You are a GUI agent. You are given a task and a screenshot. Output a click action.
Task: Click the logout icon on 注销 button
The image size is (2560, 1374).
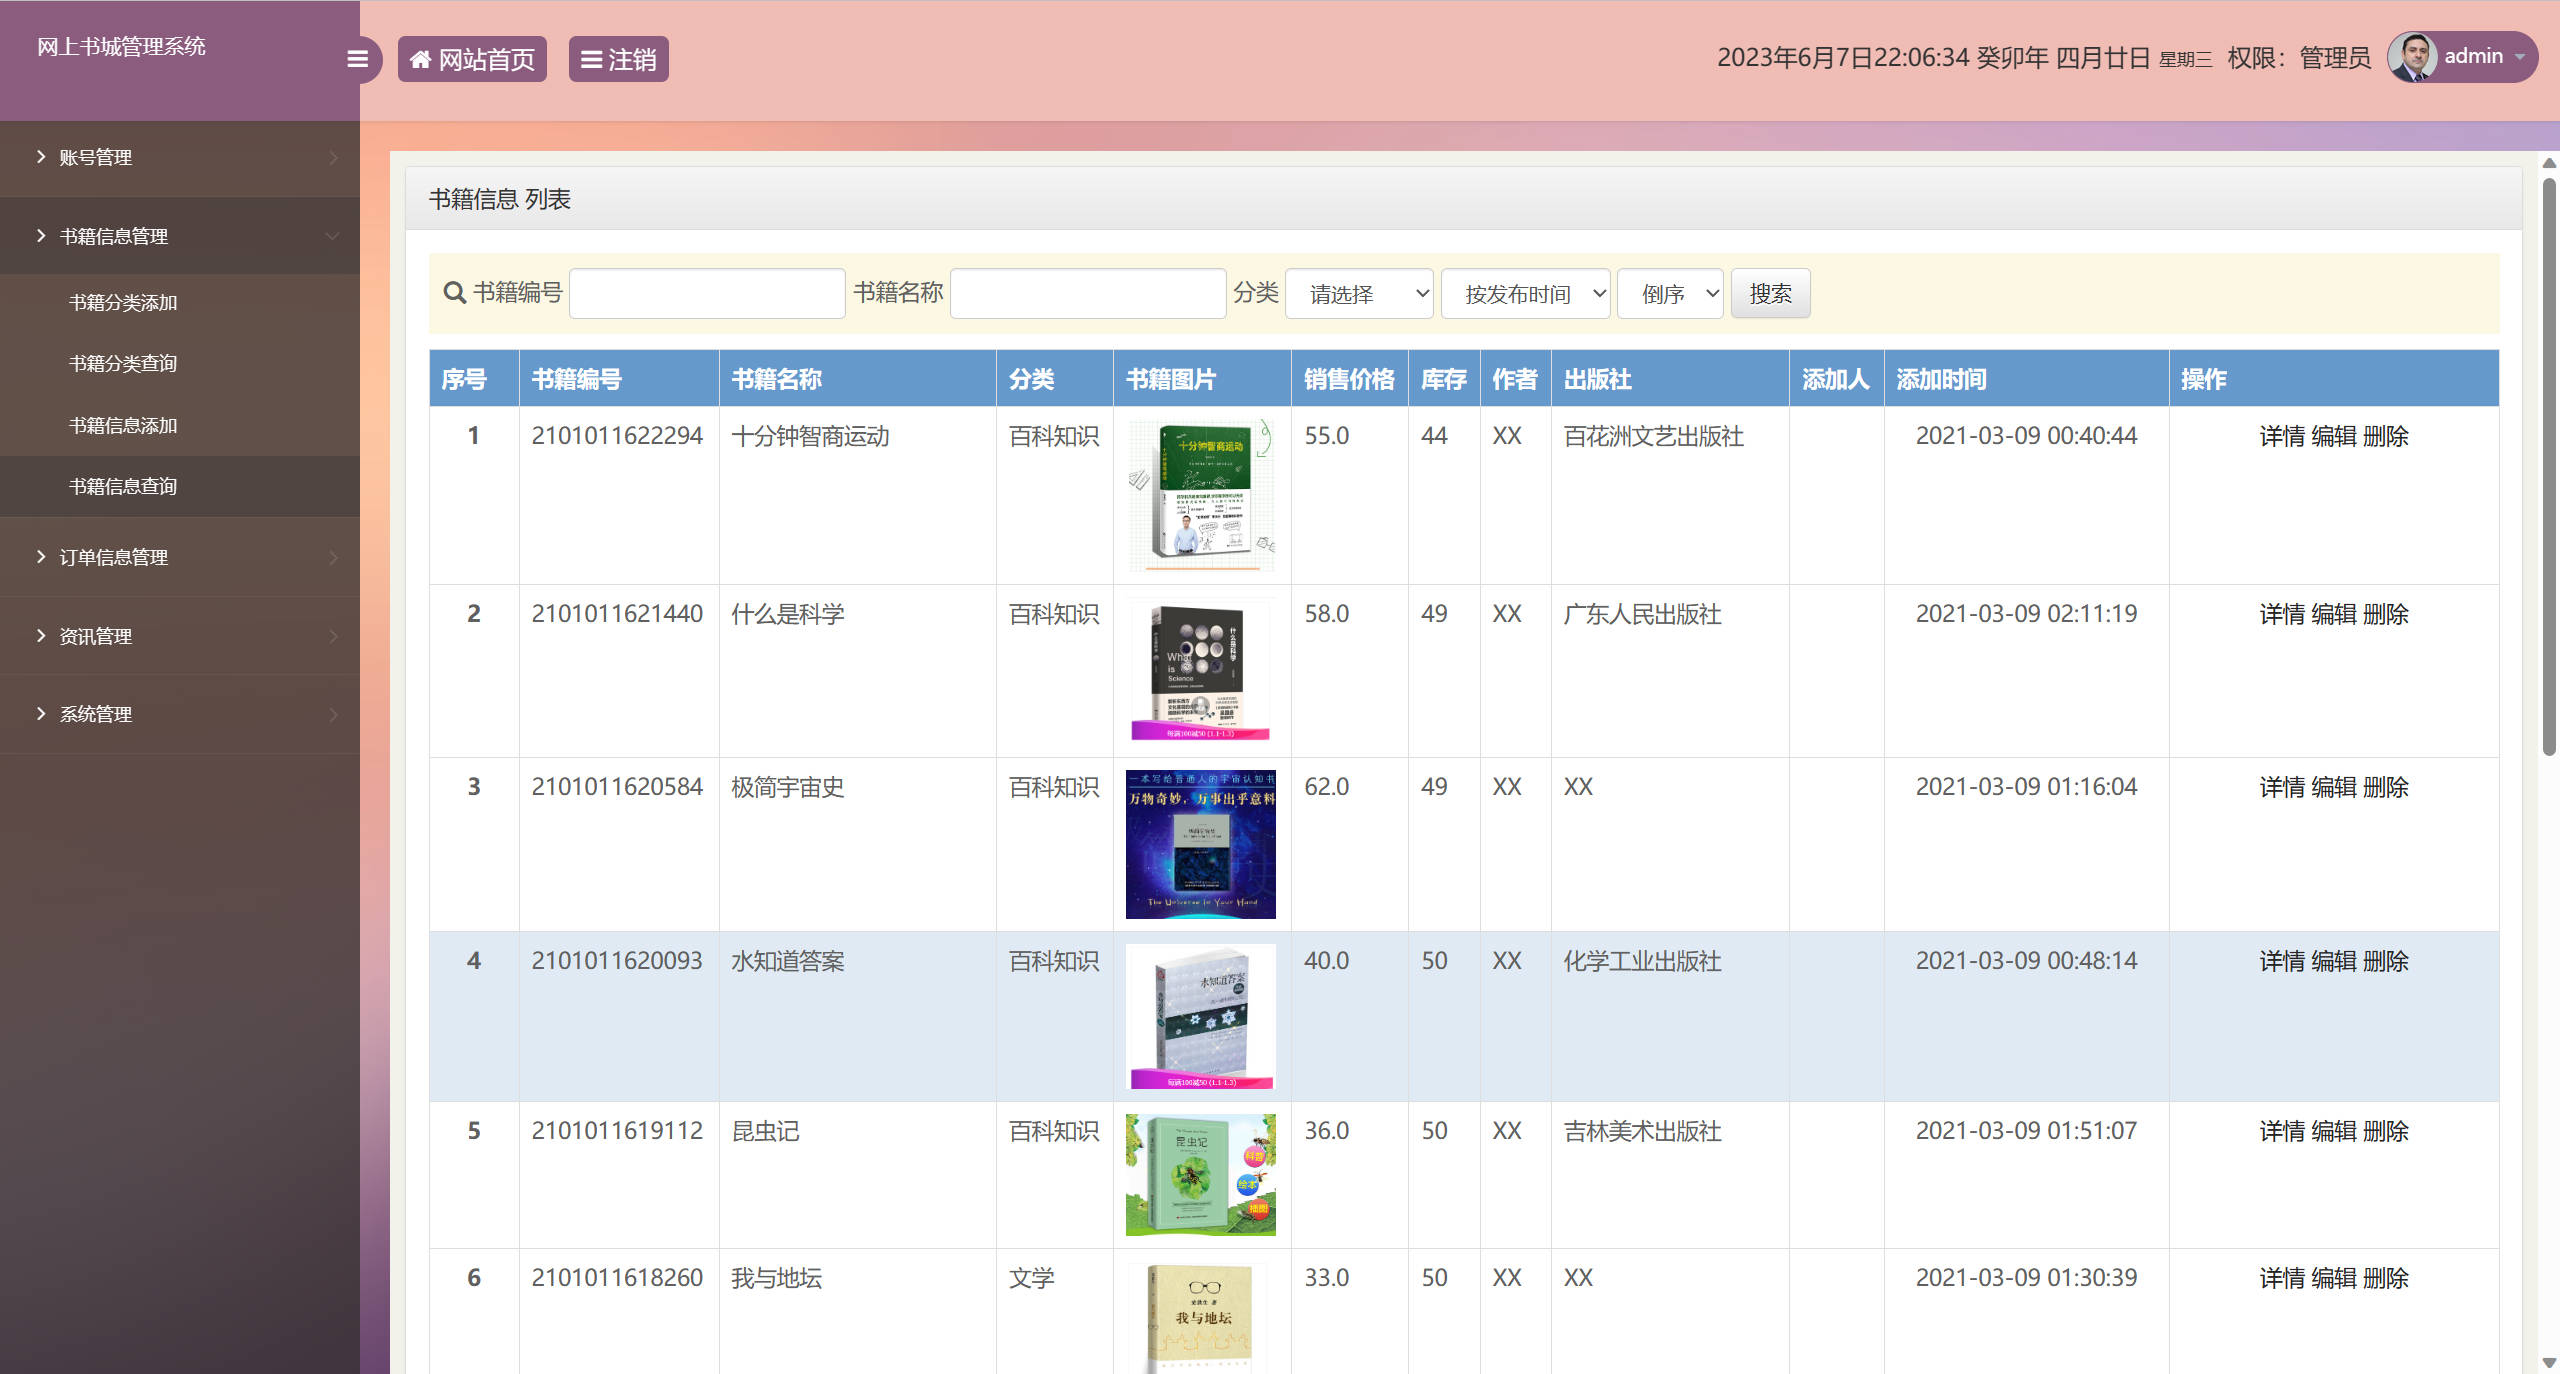click(590, 58)
